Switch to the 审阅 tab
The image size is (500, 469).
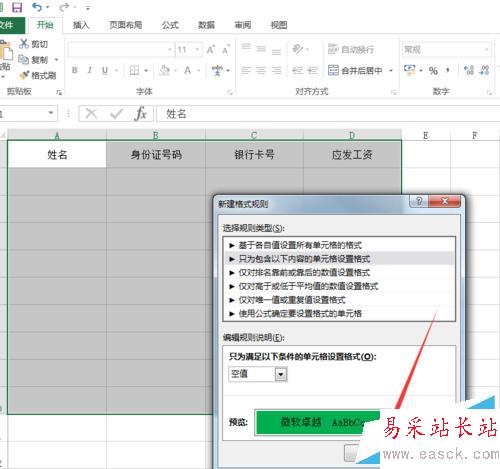click(243, 25)
